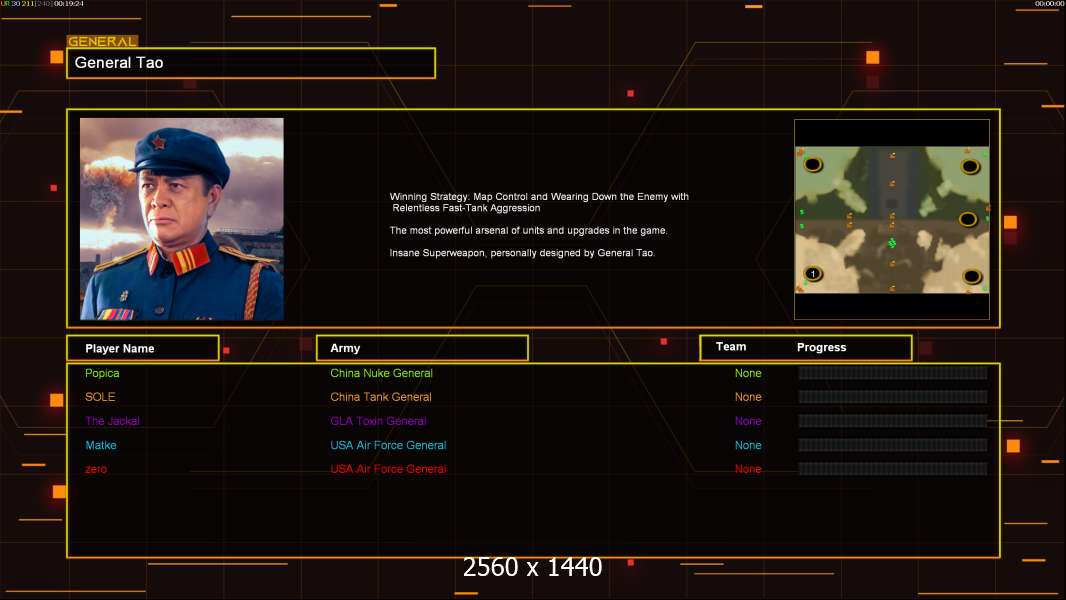Click the 'most powerful arsenal' description line
Viewport: 1066px width, 600px height.
pos(528,230)
